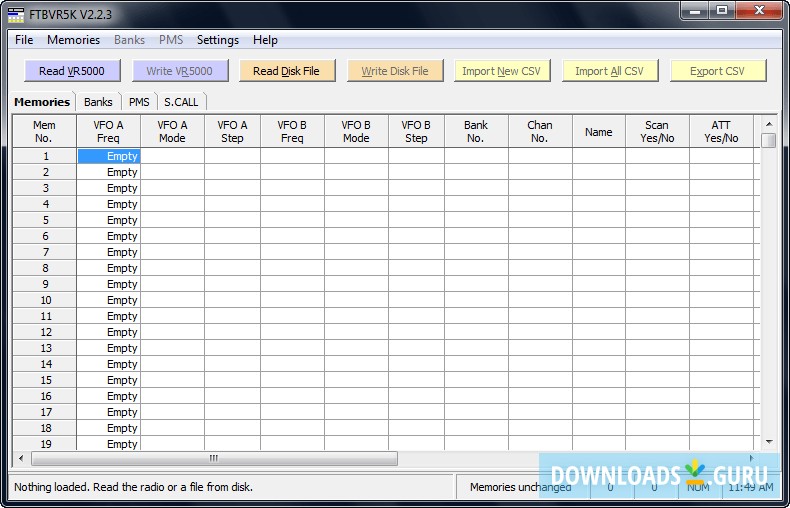Click the Import All CSV button
Viewport: 790px width, 508px height.
pyautogui.click(x=610, y=71)
